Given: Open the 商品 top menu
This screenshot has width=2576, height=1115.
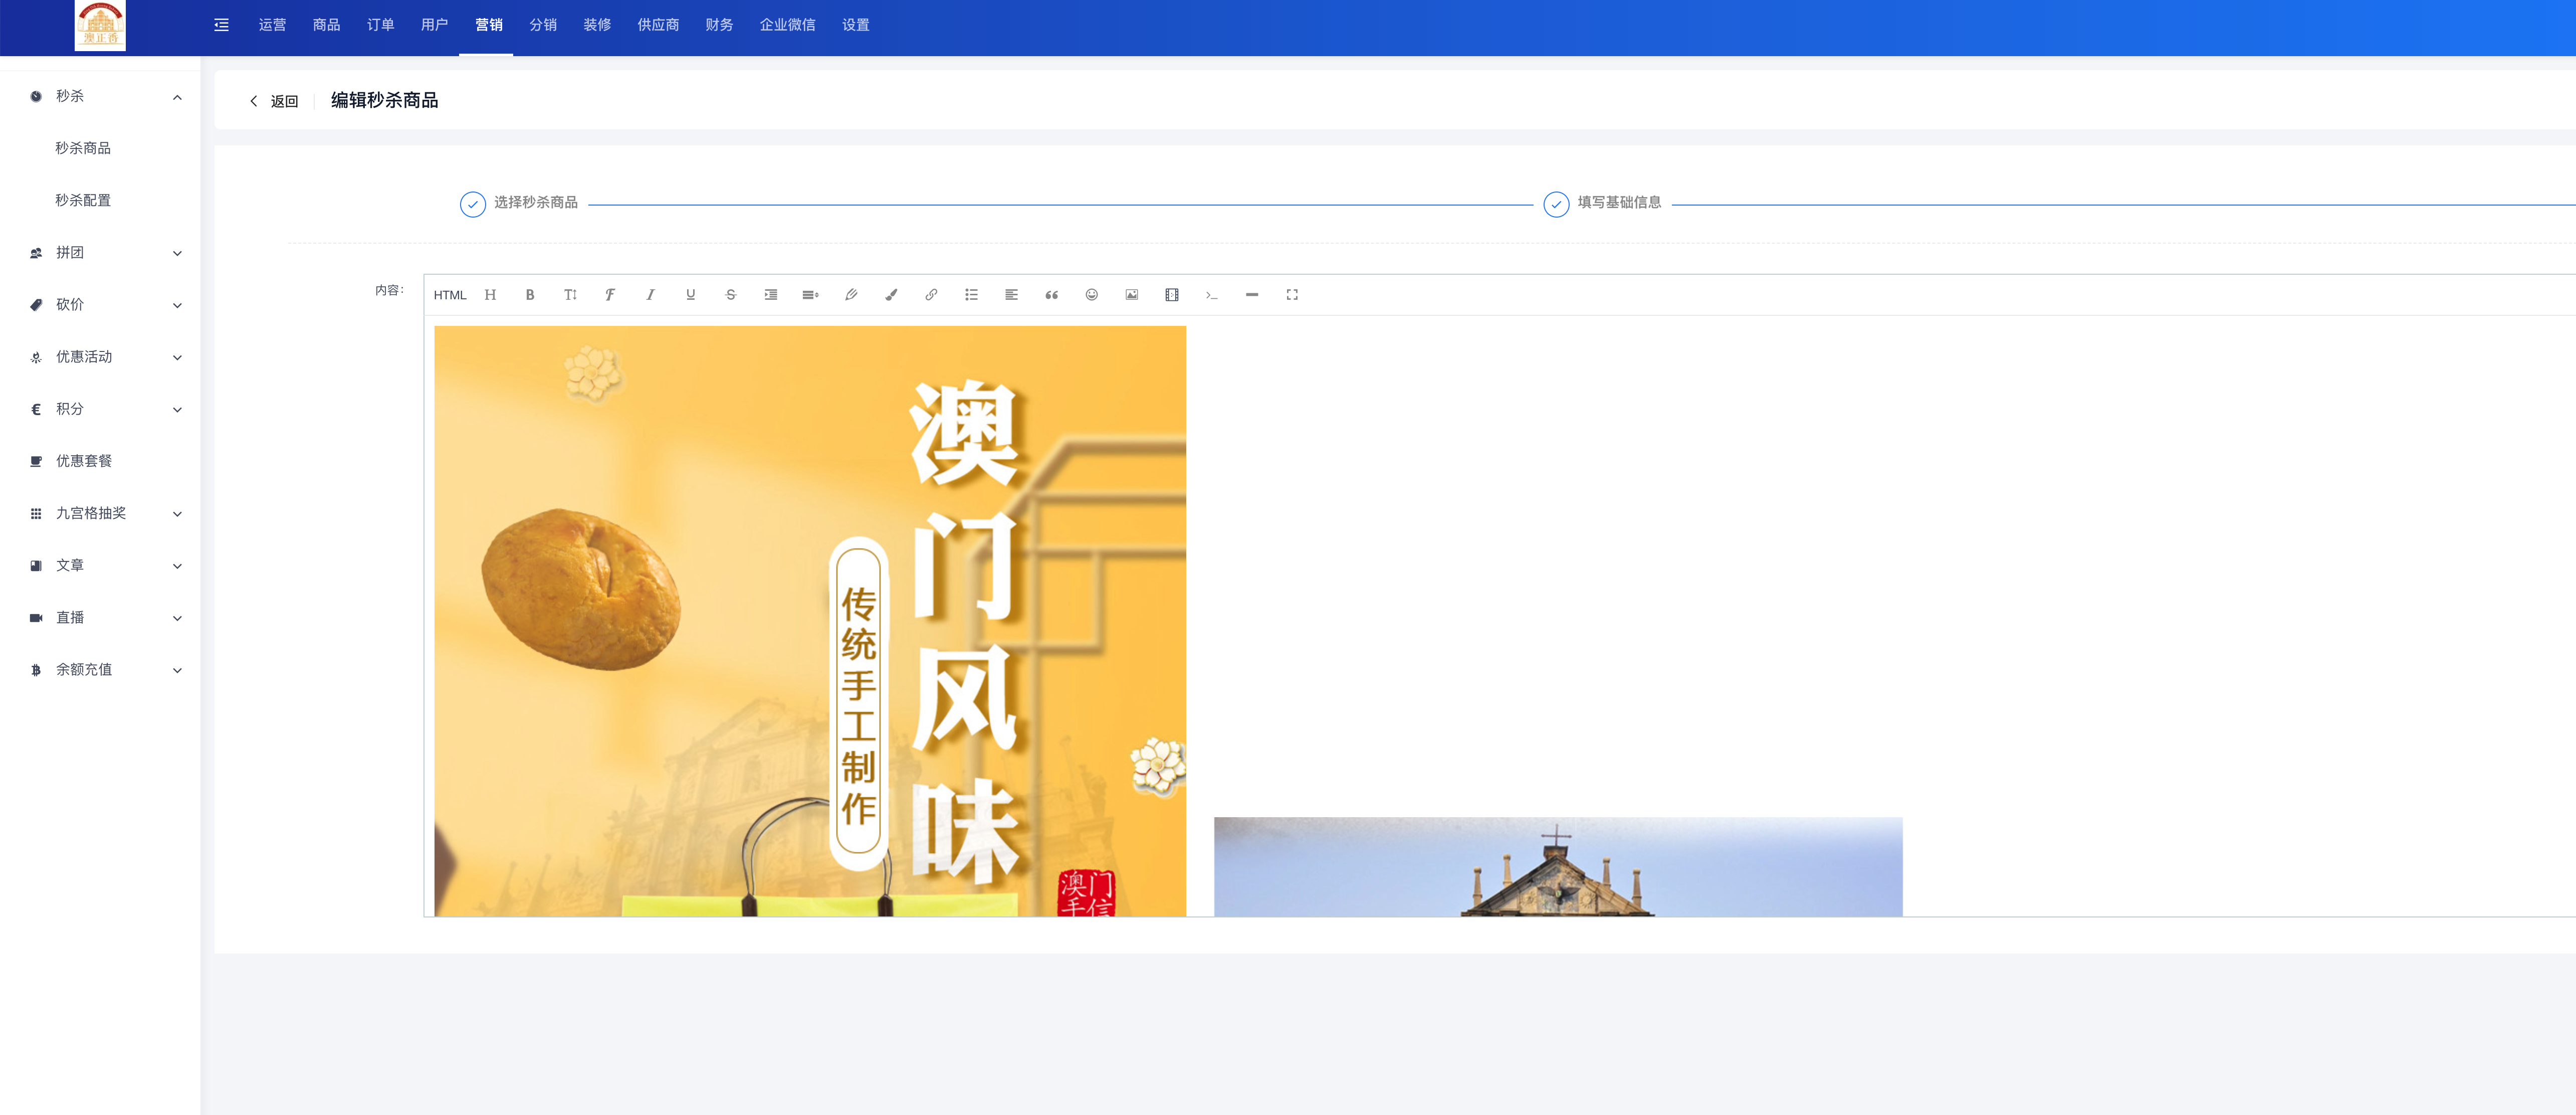Looking at the screenshot, I should click(x=326, y=25).
